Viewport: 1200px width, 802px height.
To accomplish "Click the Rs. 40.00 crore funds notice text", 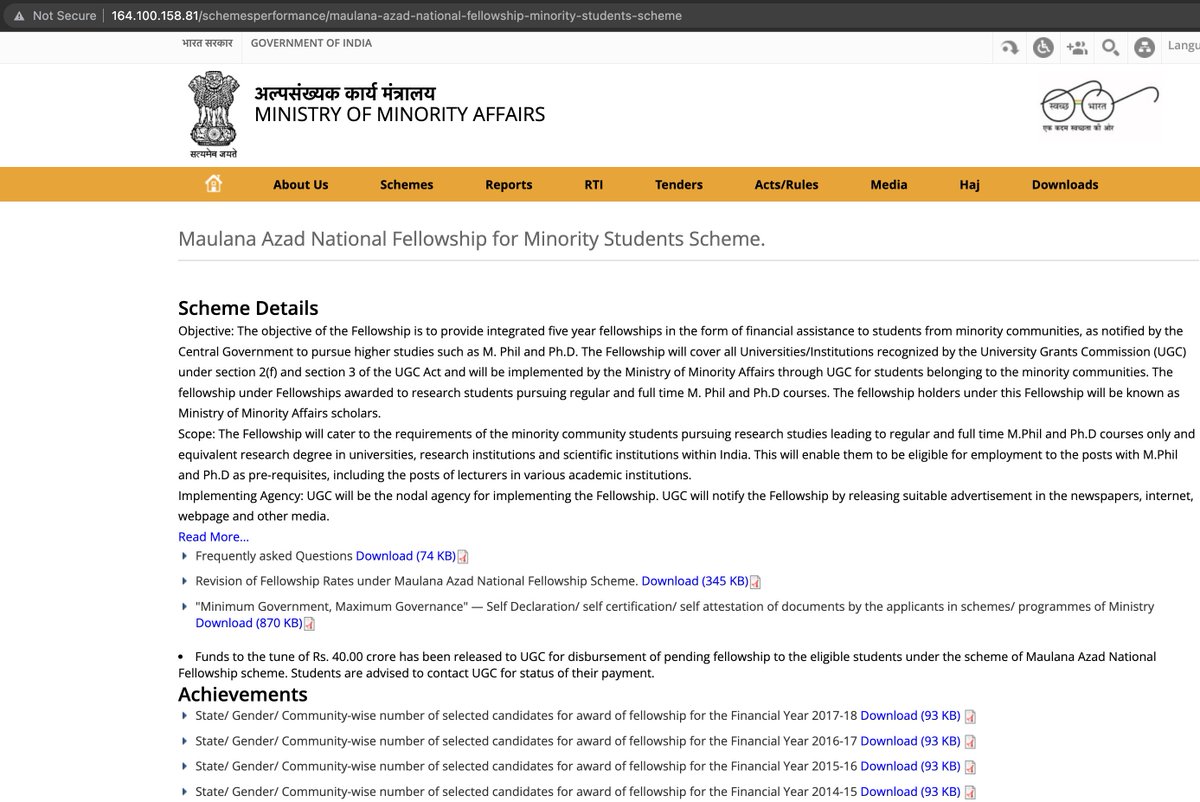I will [667, 665].
